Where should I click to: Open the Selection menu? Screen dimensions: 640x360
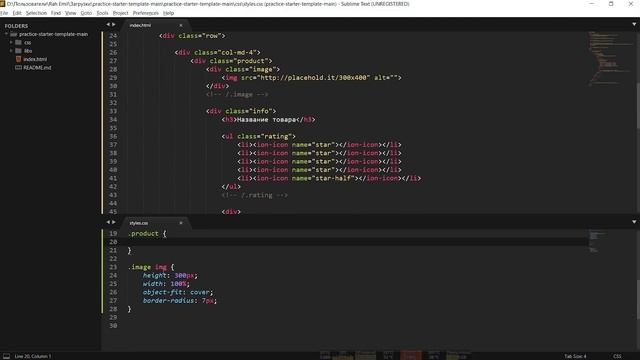click(36, 13)
